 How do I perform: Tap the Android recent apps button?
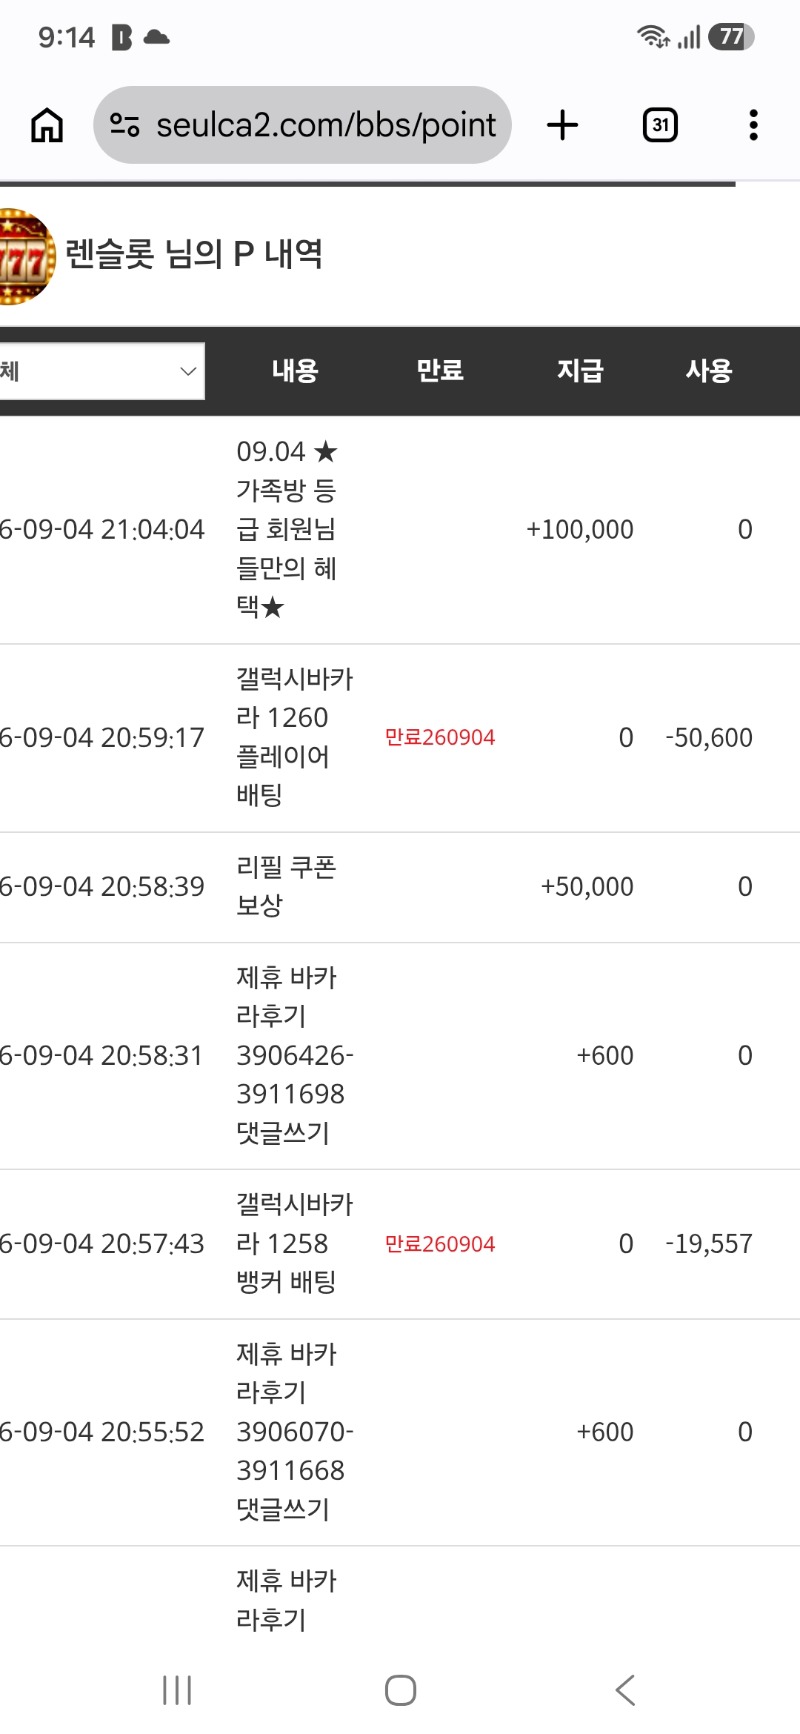click(177, 1690)
